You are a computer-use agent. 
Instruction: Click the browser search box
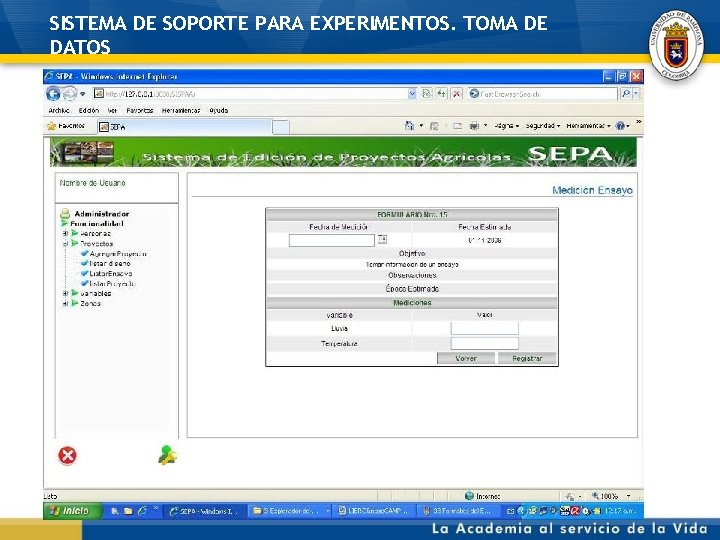coord(543,94)
